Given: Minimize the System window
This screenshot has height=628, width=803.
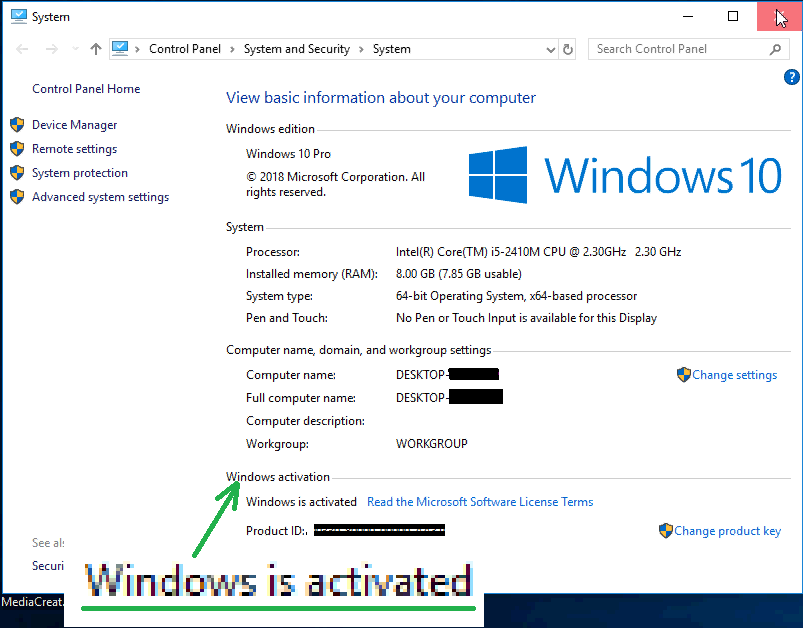Looking at the screenshot, I should [x=688, y=16].
